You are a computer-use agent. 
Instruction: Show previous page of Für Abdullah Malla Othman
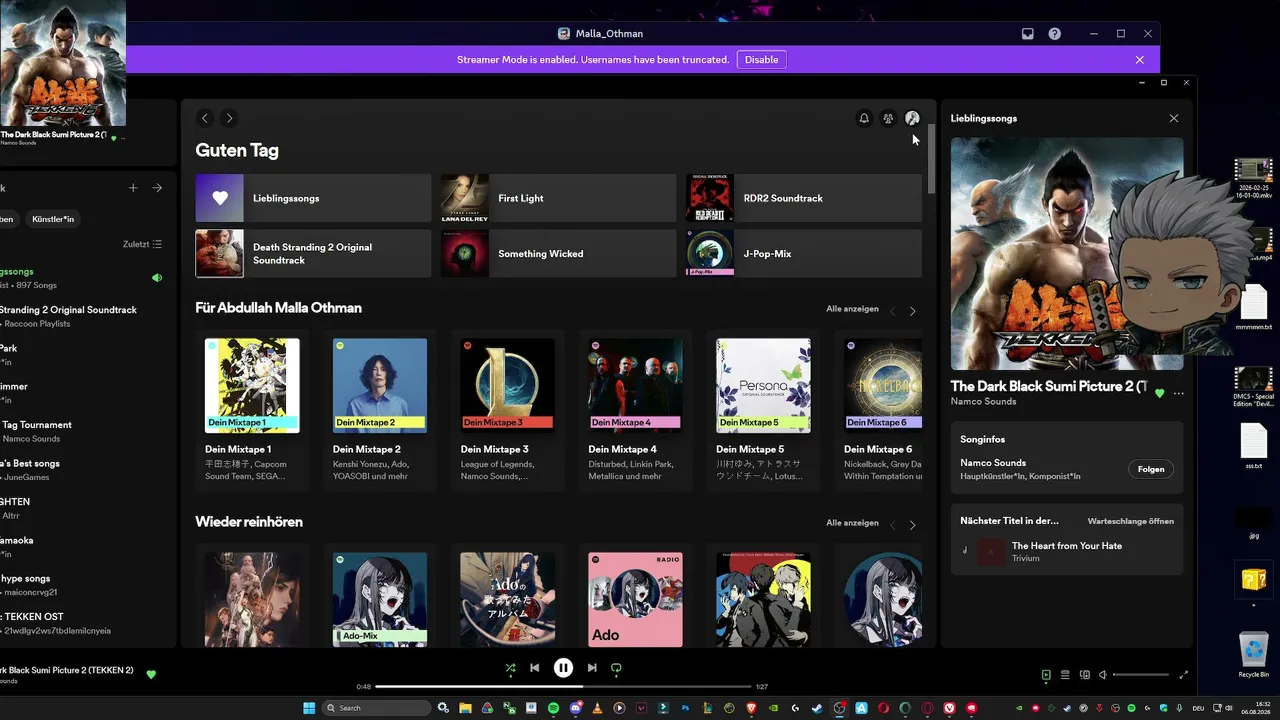(x=893, y=311)
